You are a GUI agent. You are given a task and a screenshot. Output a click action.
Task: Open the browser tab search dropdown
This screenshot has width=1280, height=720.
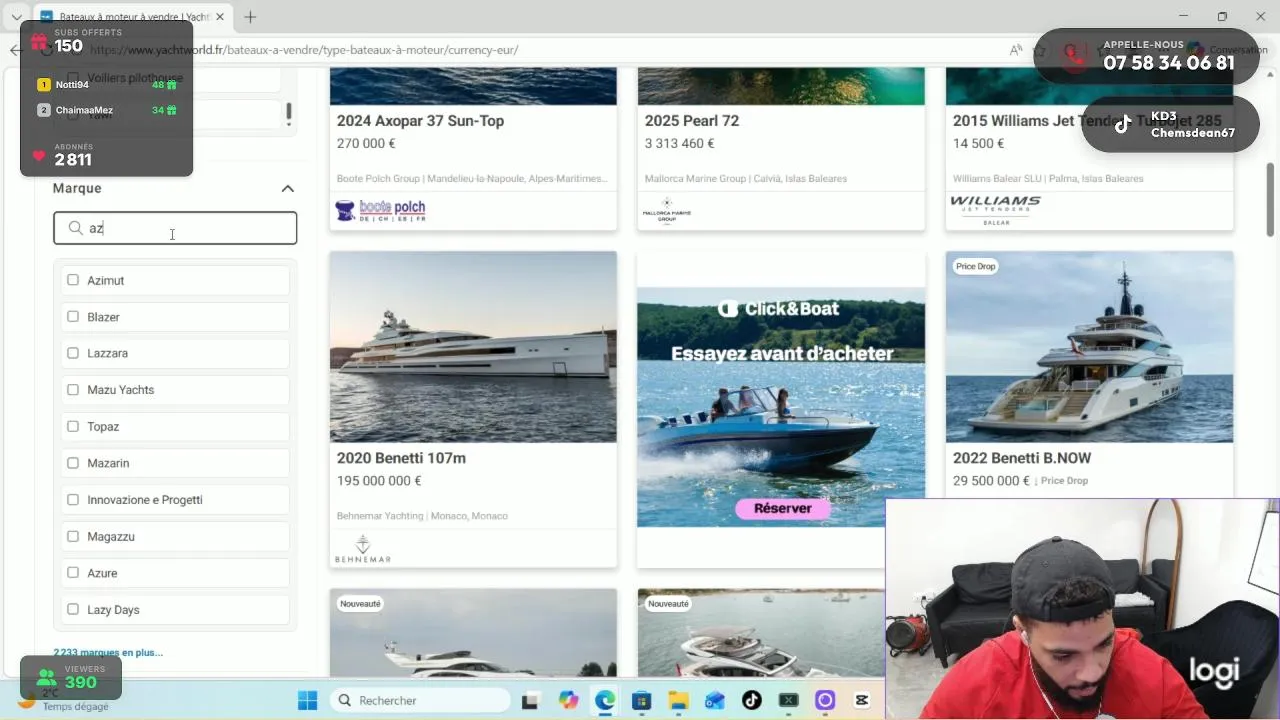16,17
